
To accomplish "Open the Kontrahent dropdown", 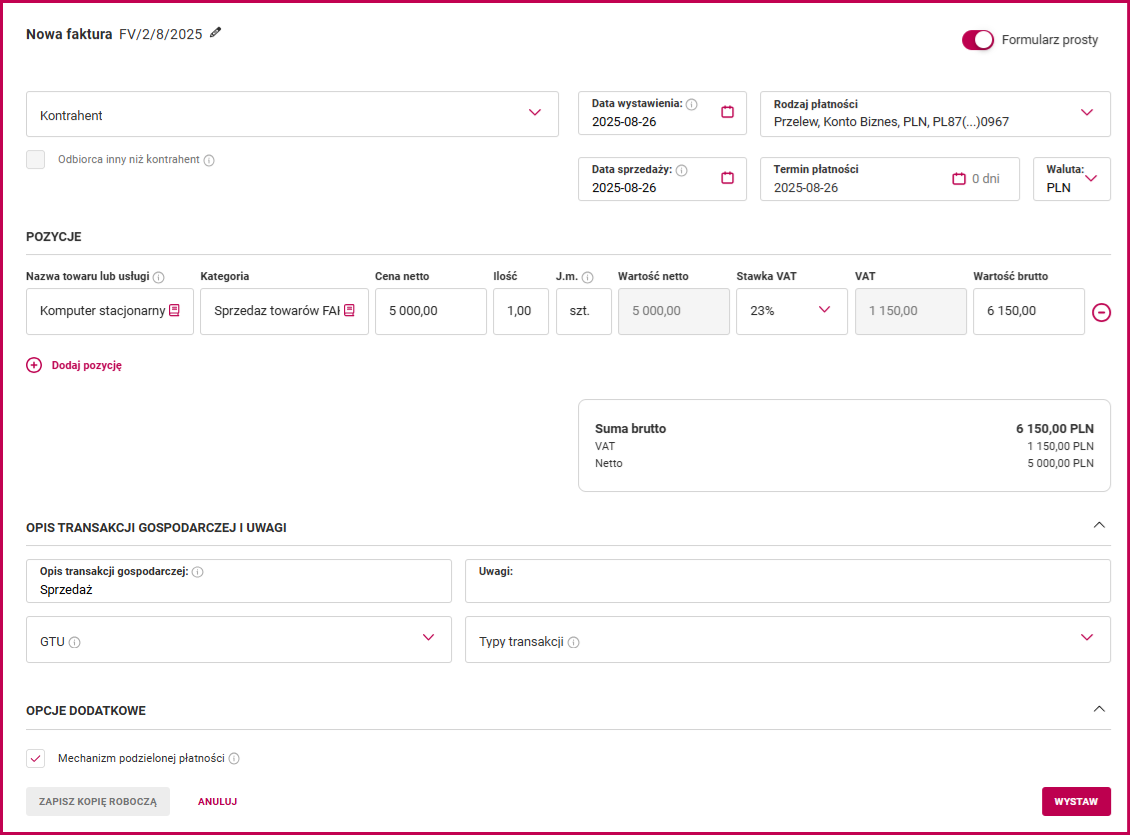I will point(292,114).
